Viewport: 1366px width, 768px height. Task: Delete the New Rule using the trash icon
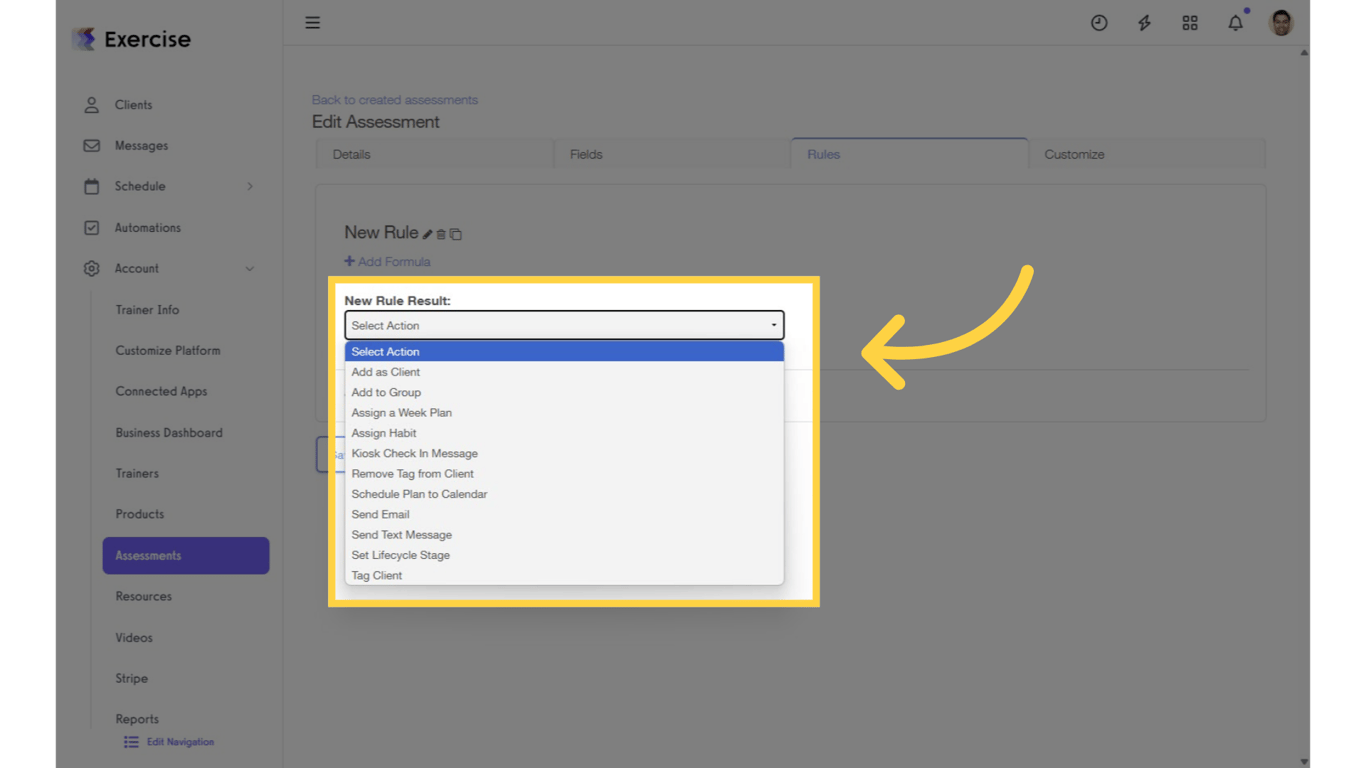441,233
